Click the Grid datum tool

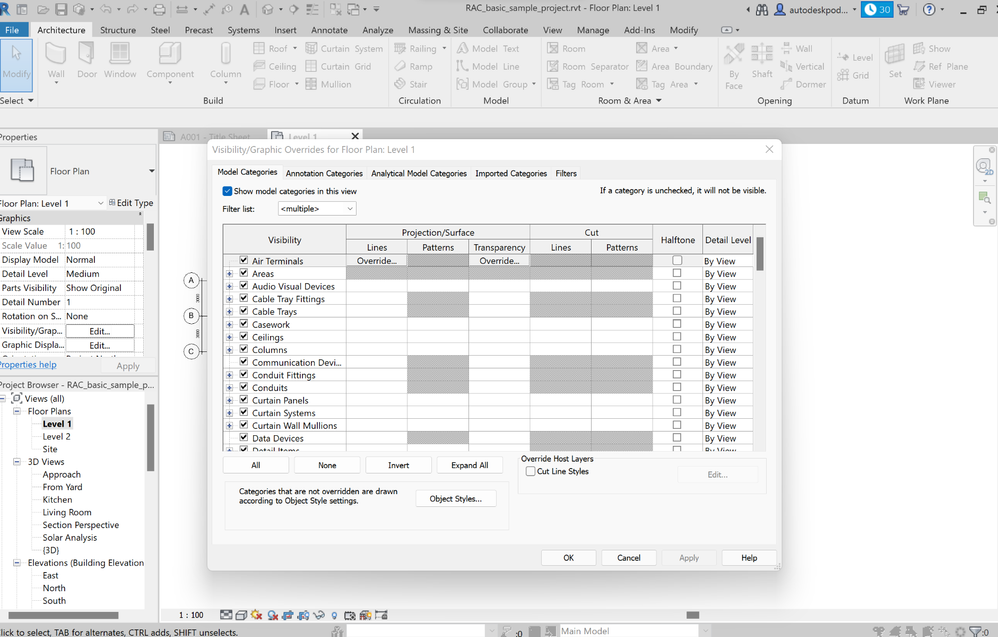(x=853, y=75)
